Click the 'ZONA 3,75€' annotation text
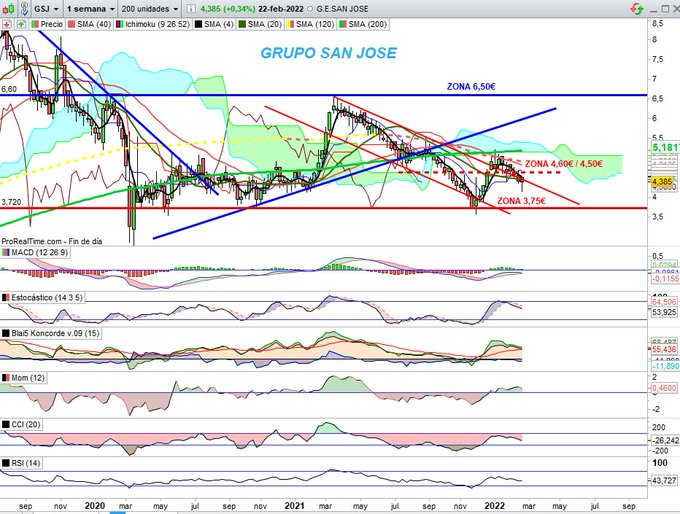Viewport: 680px width, 514px height. [521, 201]
